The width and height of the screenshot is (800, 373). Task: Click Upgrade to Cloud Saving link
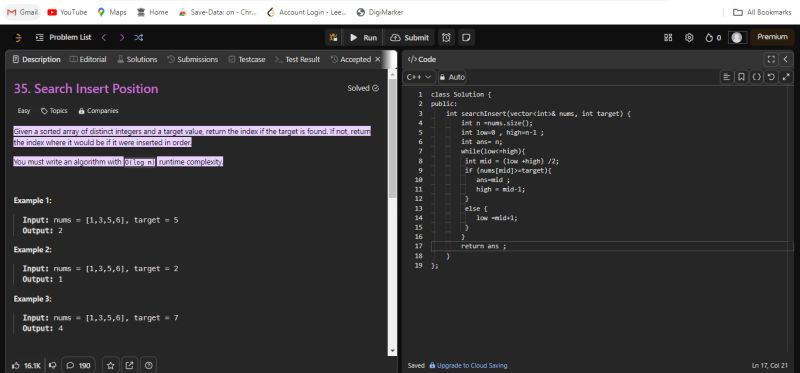point(468,365)
